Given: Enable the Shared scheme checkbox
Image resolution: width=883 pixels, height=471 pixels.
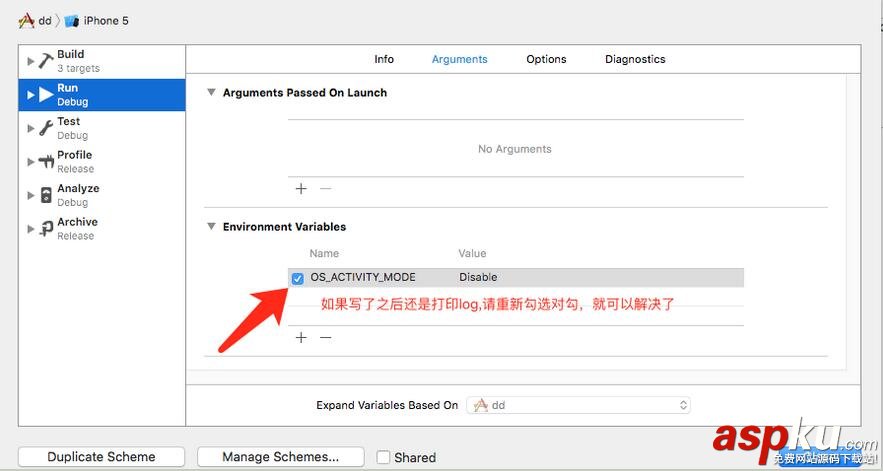Looking at the screenshot, I should coord(383,457).
